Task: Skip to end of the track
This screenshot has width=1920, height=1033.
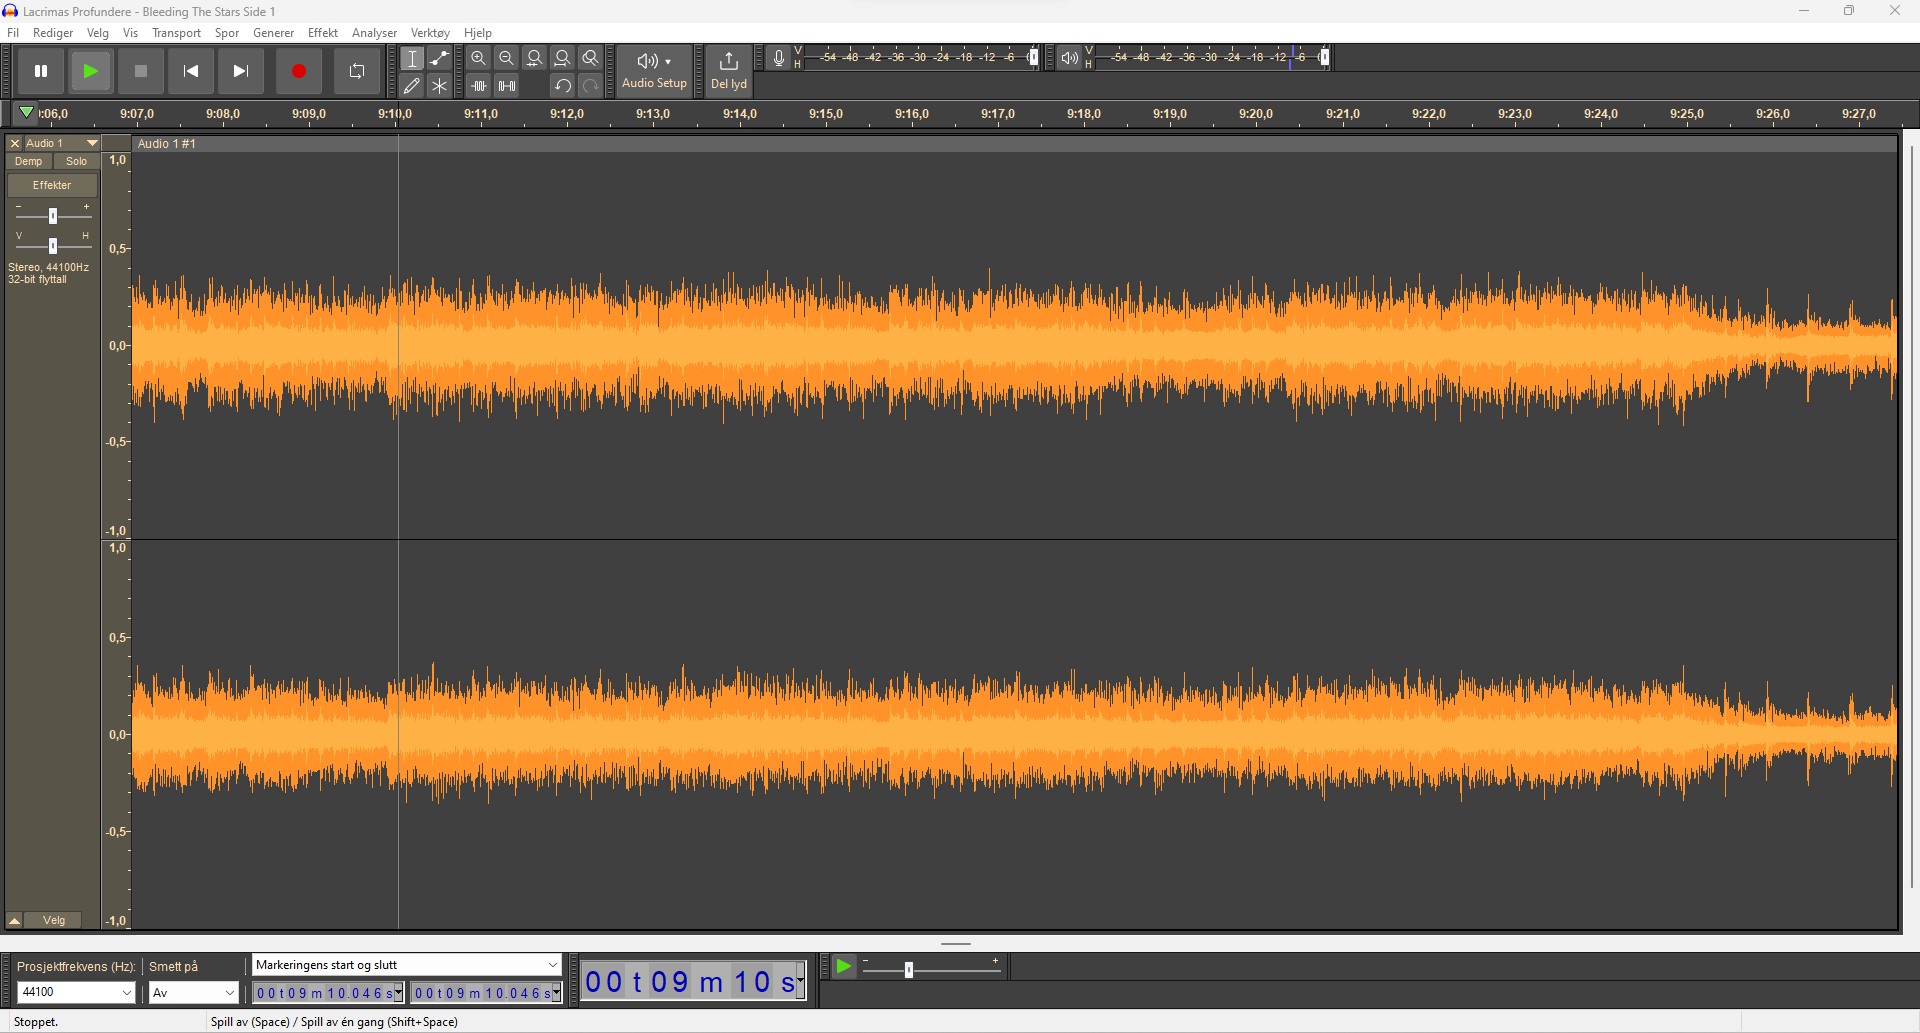Action: 241,71
